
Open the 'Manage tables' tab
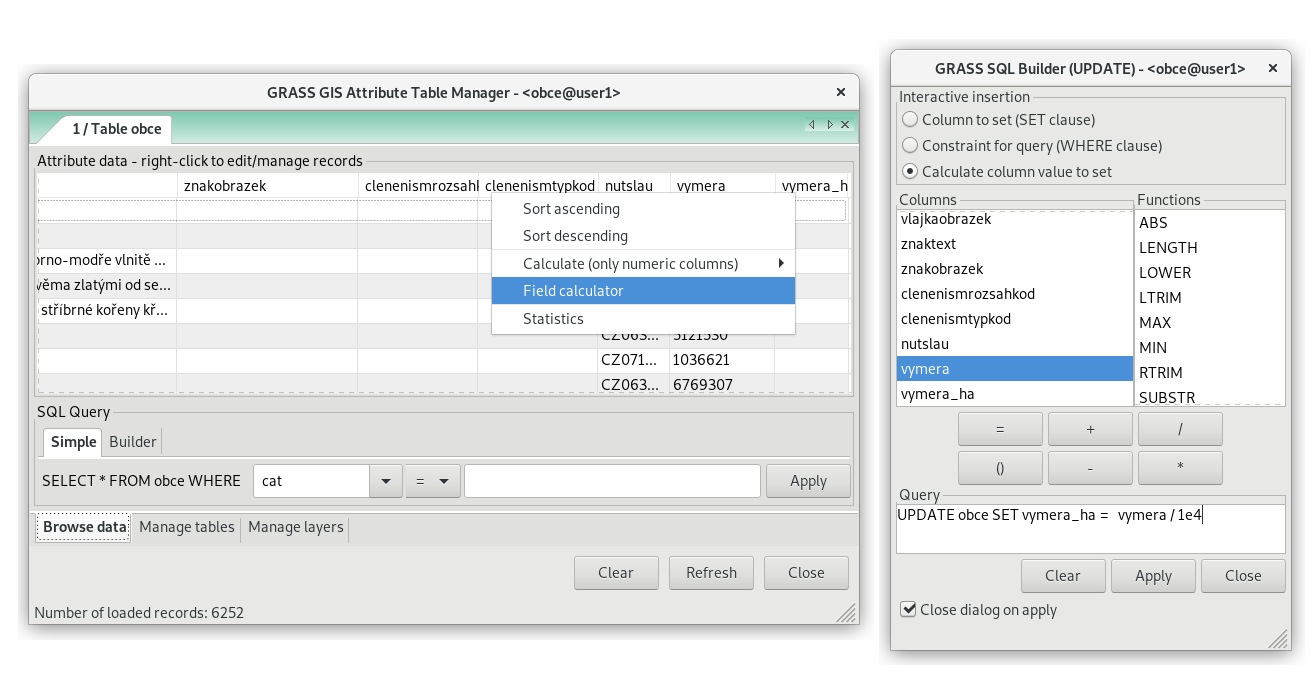point(187,527)
